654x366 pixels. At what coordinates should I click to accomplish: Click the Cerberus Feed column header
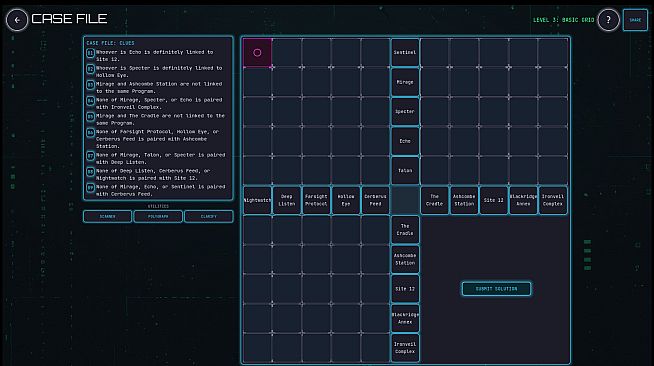point(375,200)
